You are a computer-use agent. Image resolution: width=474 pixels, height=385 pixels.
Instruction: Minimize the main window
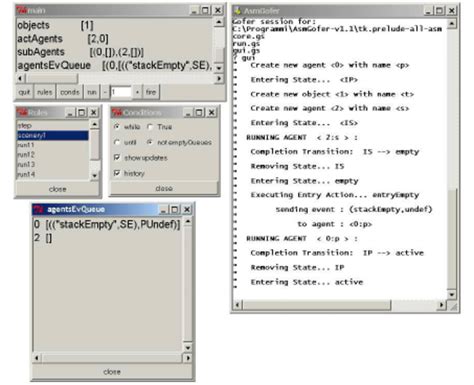(x=194, y=10)
